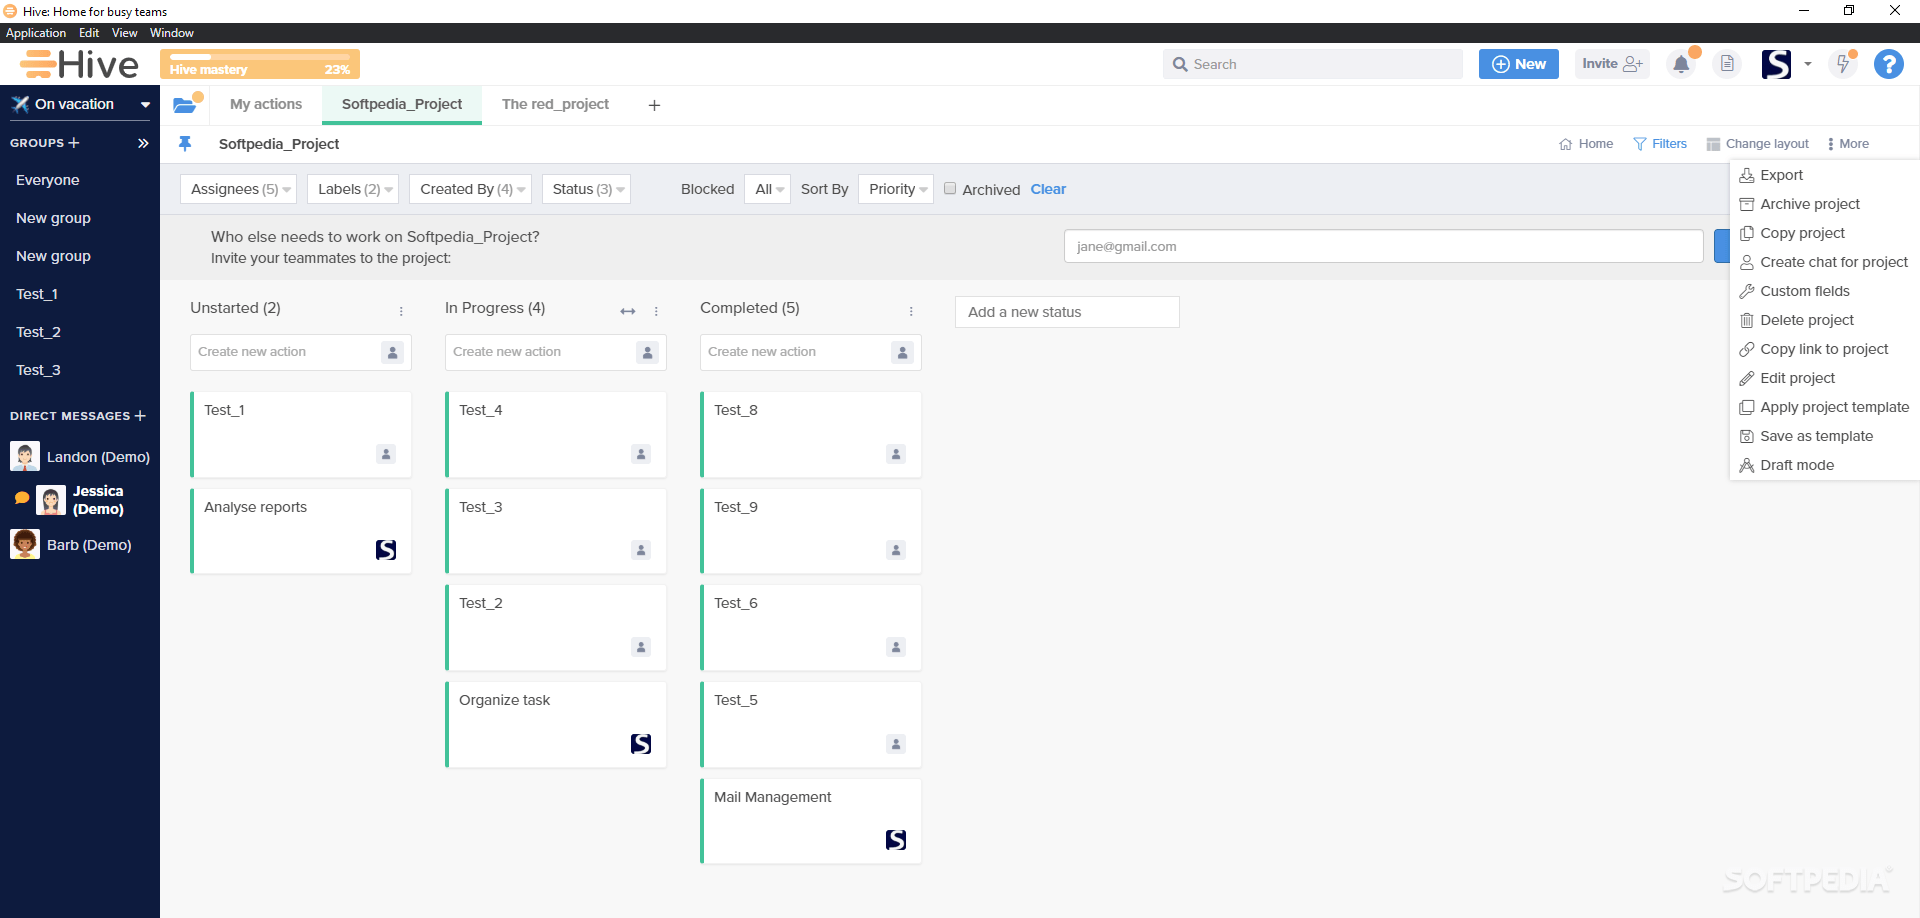Set assignee for new In Progress action
The image size is (1920, 918).
(x=647, y=352)
